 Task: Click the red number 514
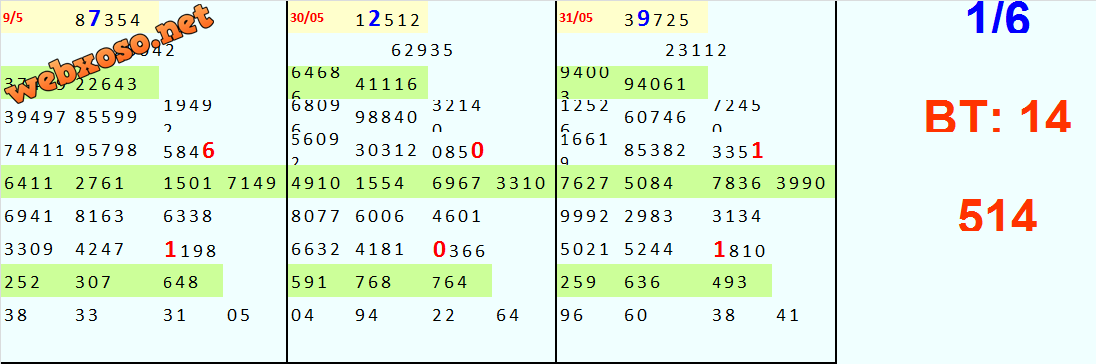pos(997,216)
